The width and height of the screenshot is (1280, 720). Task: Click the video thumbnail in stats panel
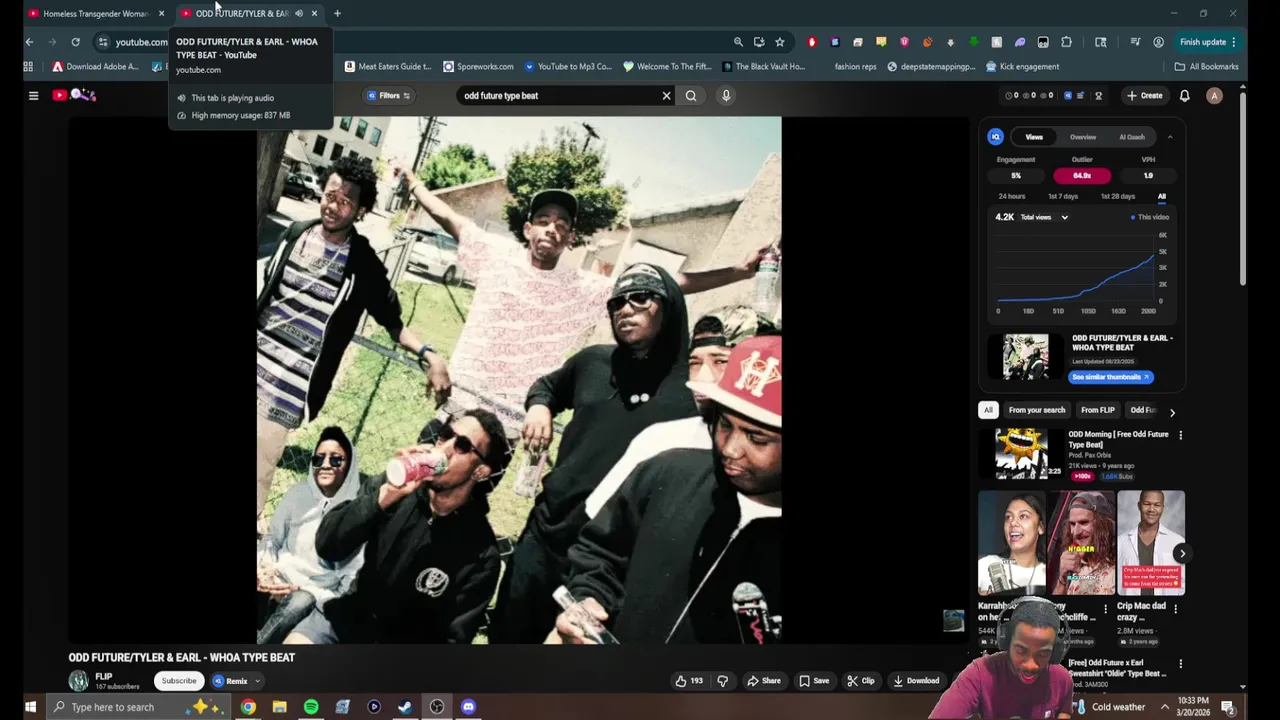pos(1026,356)
